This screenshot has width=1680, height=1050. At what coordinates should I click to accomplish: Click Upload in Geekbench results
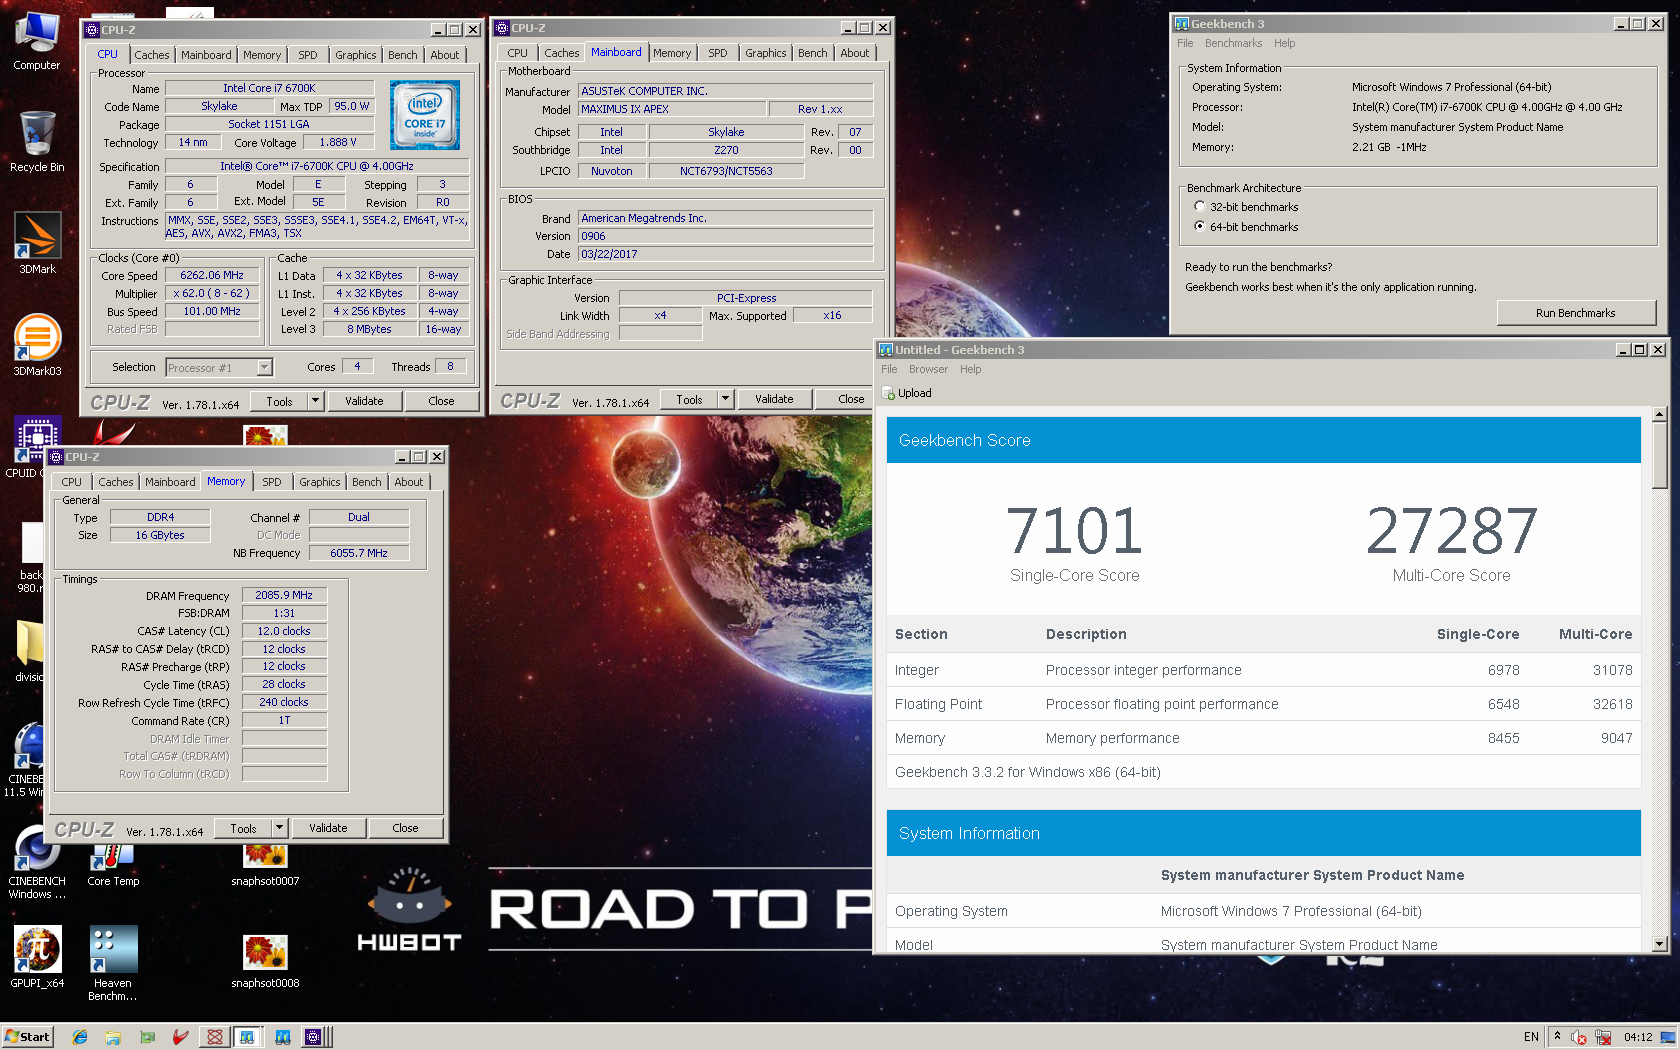(908, 393)
